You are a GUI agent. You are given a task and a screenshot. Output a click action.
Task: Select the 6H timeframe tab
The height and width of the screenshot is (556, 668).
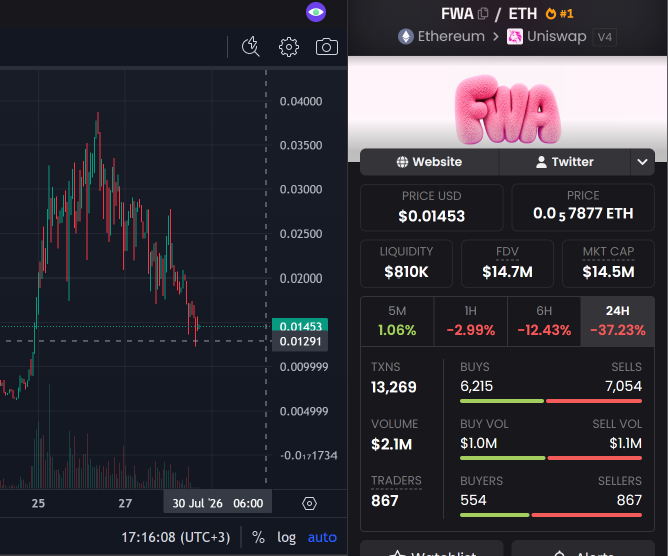pyautogui.click(x=544, y=321)
